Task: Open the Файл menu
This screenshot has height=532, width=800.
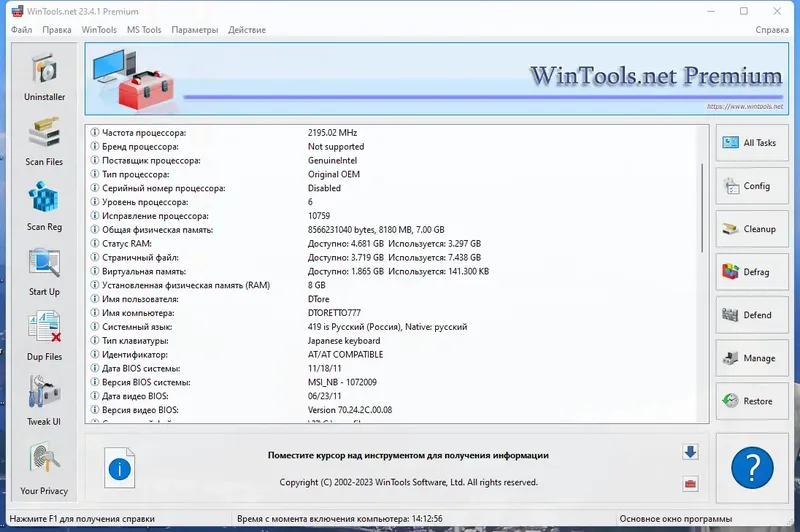Action: (21, 30)
